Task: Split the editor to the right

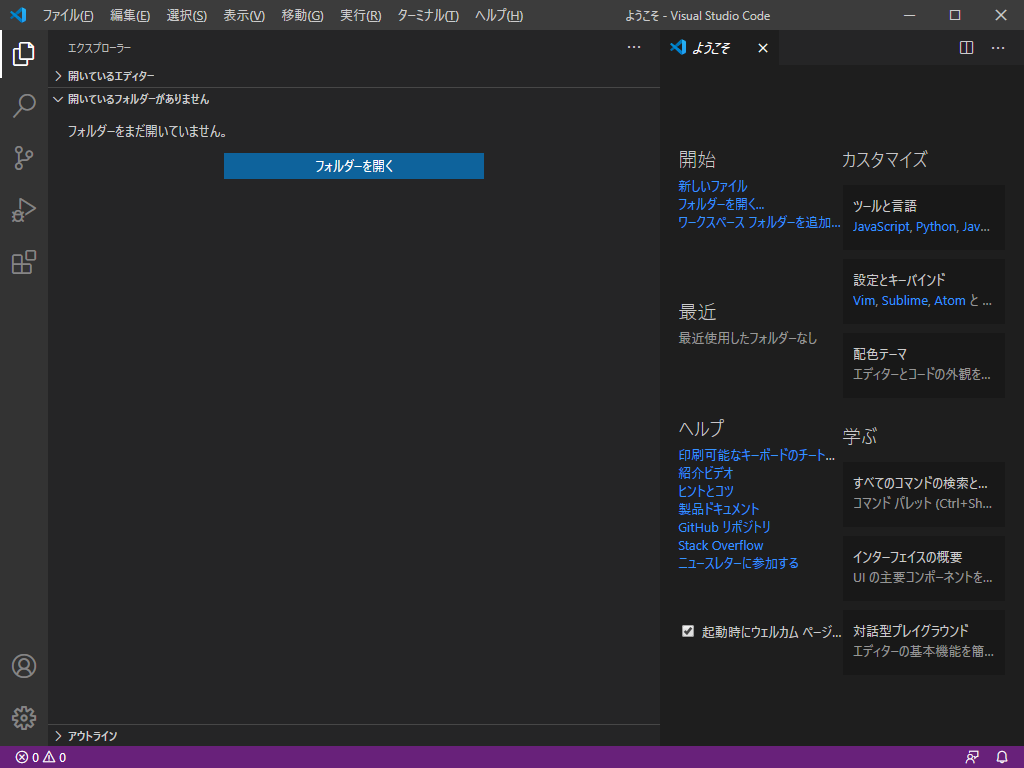Action: click(967, 48)
